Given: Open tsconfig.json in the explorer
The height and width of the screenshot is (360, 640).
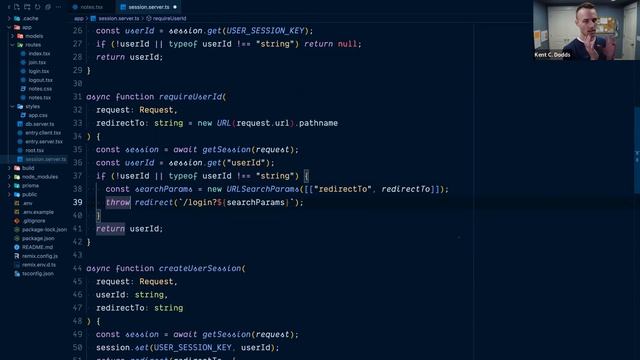Looking at the screenshot, I should (x=38, y=274).
